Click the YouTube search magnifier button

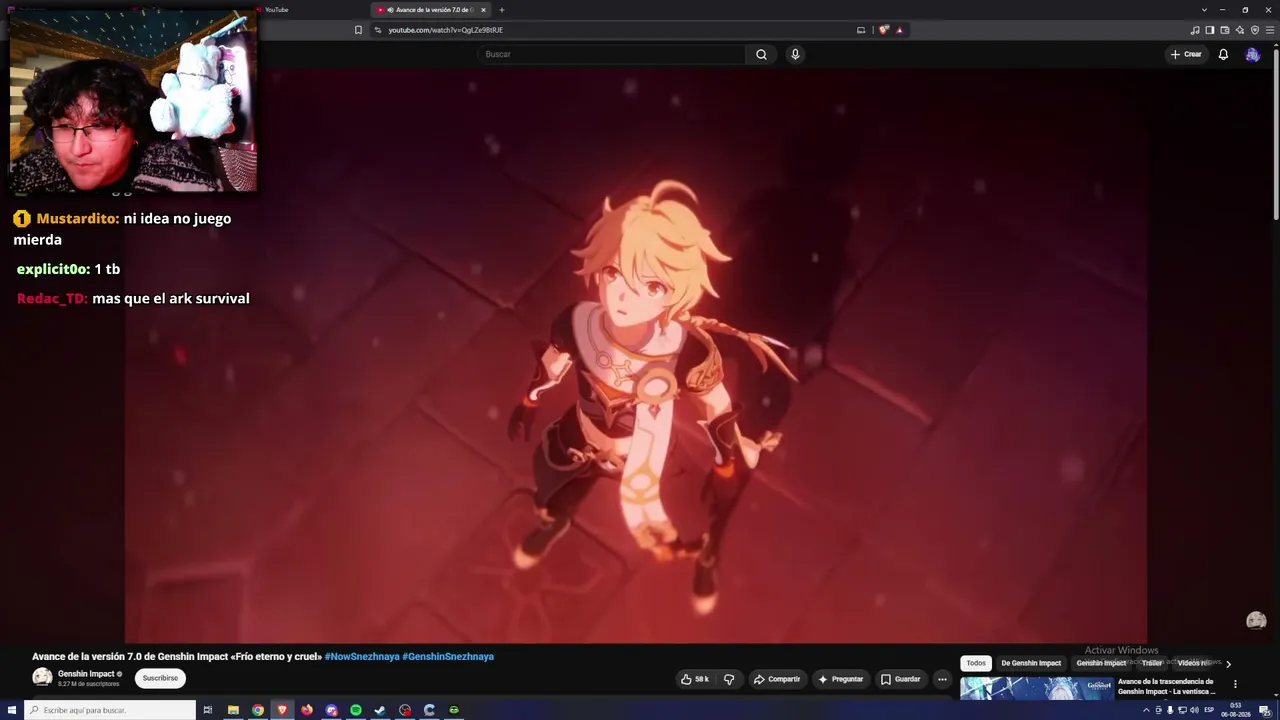coord(761,54)
